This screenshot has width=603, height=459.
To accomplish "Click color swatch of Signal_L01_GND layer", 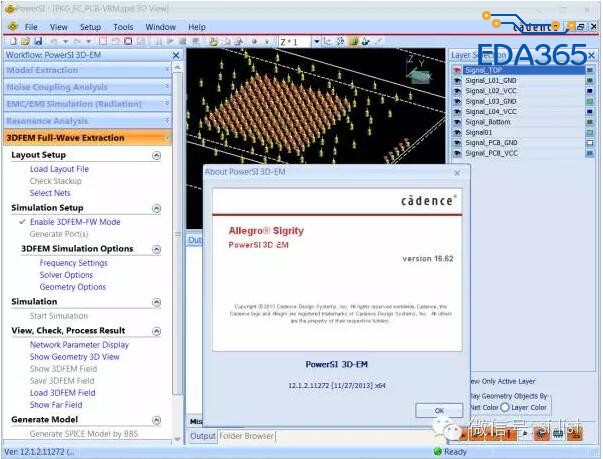I will click(589, 80).
